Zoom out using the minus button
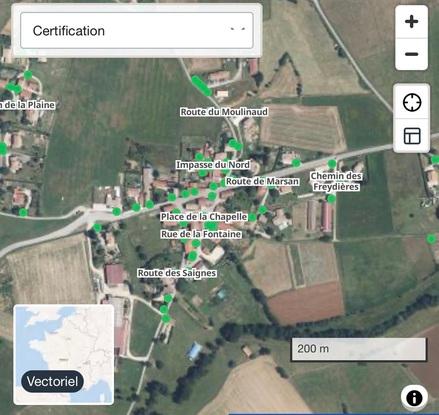Viewport: 439px width, 415px height. tap(411, 54)
